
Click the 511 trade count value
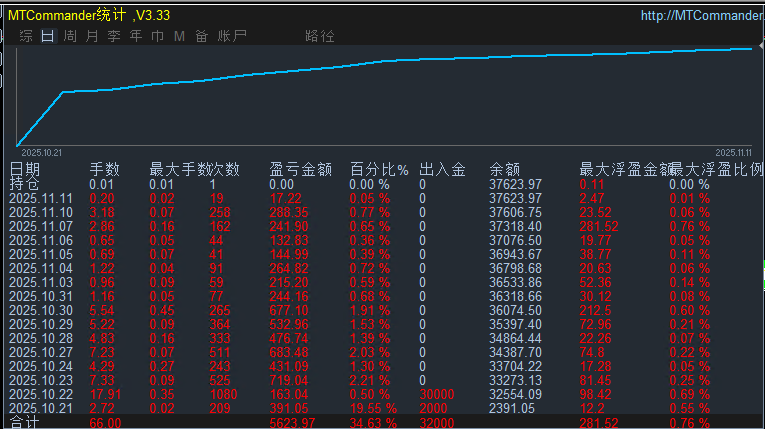(220, 352)
